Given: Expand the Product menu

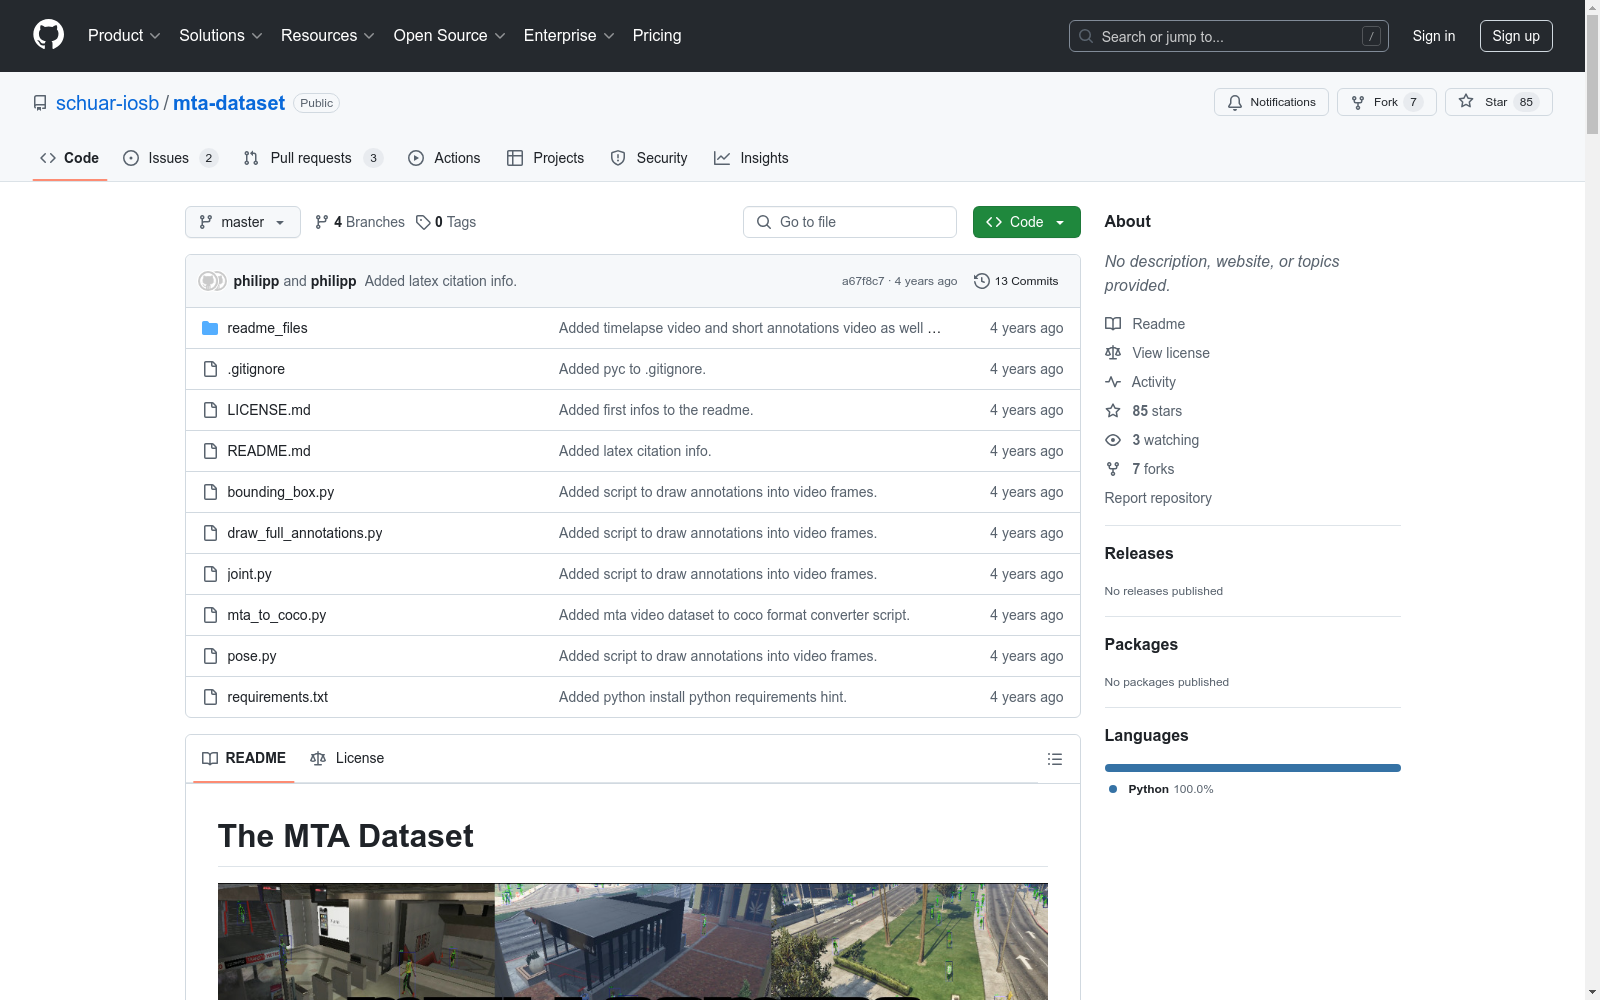Looking at the screenshot, I should pos(124,35).
